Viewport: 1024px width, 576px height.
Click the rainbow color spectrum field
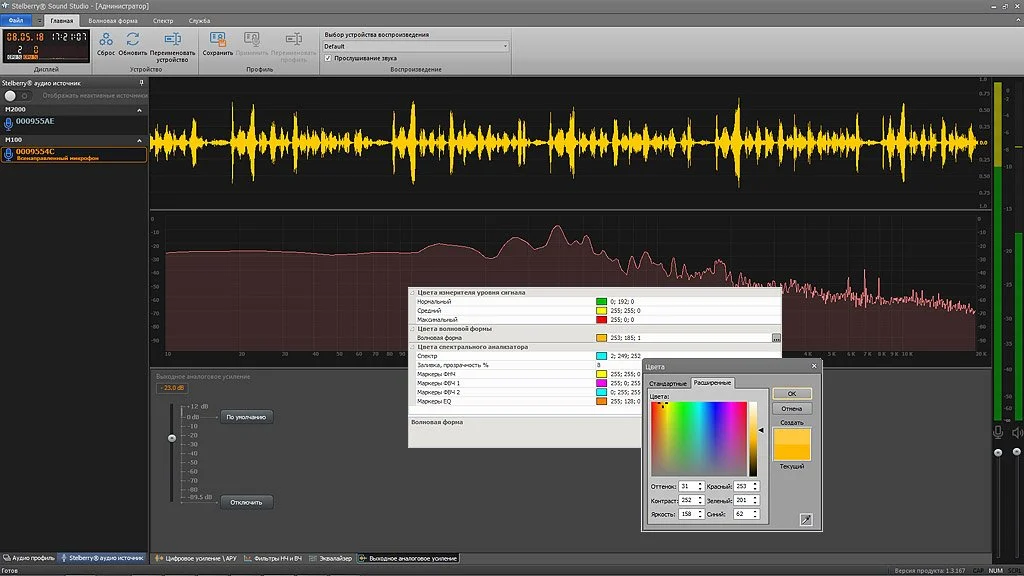pos(699,439)
